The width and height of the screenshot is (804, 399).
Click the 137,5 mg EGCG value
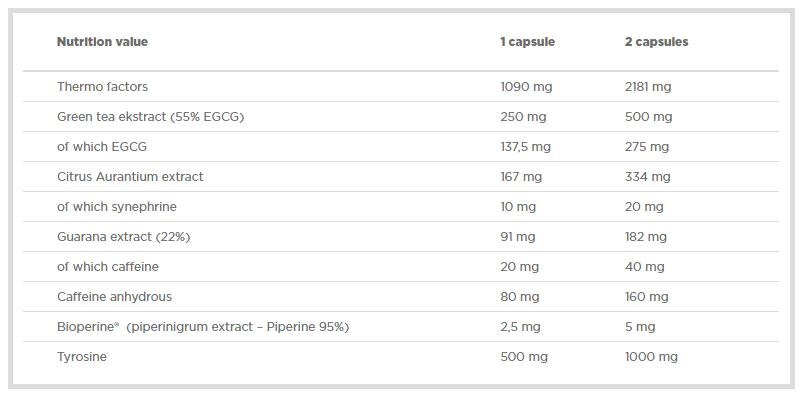point(526,147)
